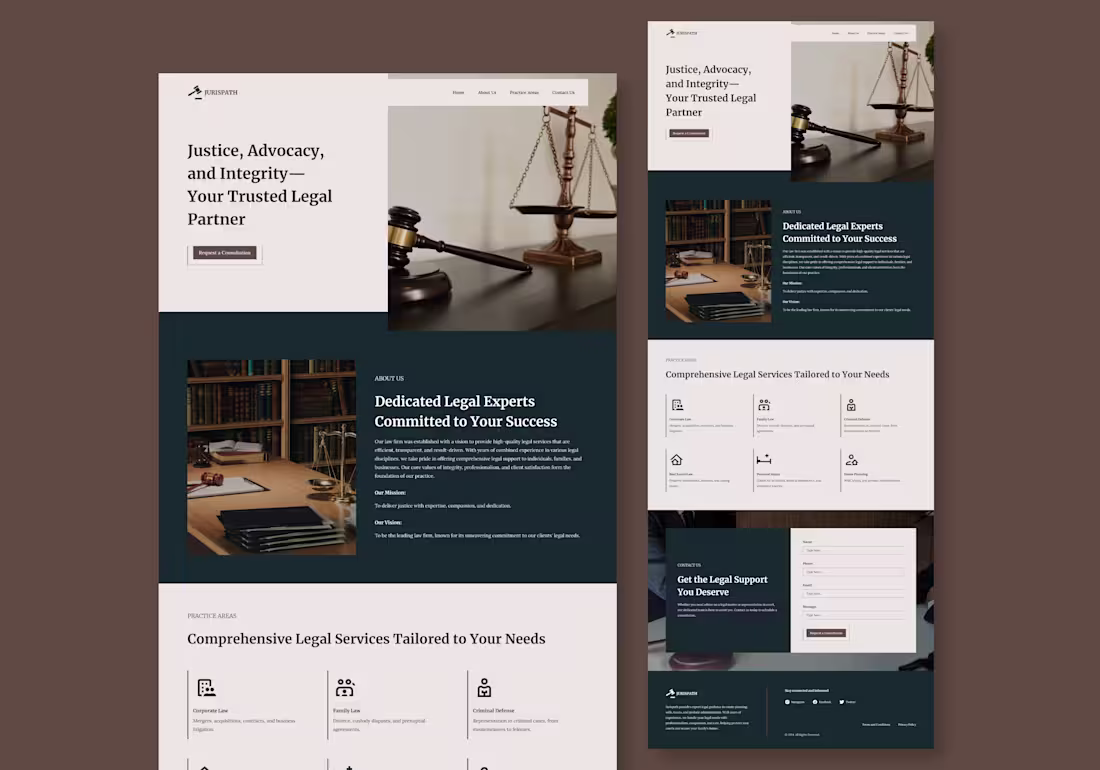Open the Instagram icon in the footer
The height and width of the screenshot is (770, 1100).
(788, 702)
